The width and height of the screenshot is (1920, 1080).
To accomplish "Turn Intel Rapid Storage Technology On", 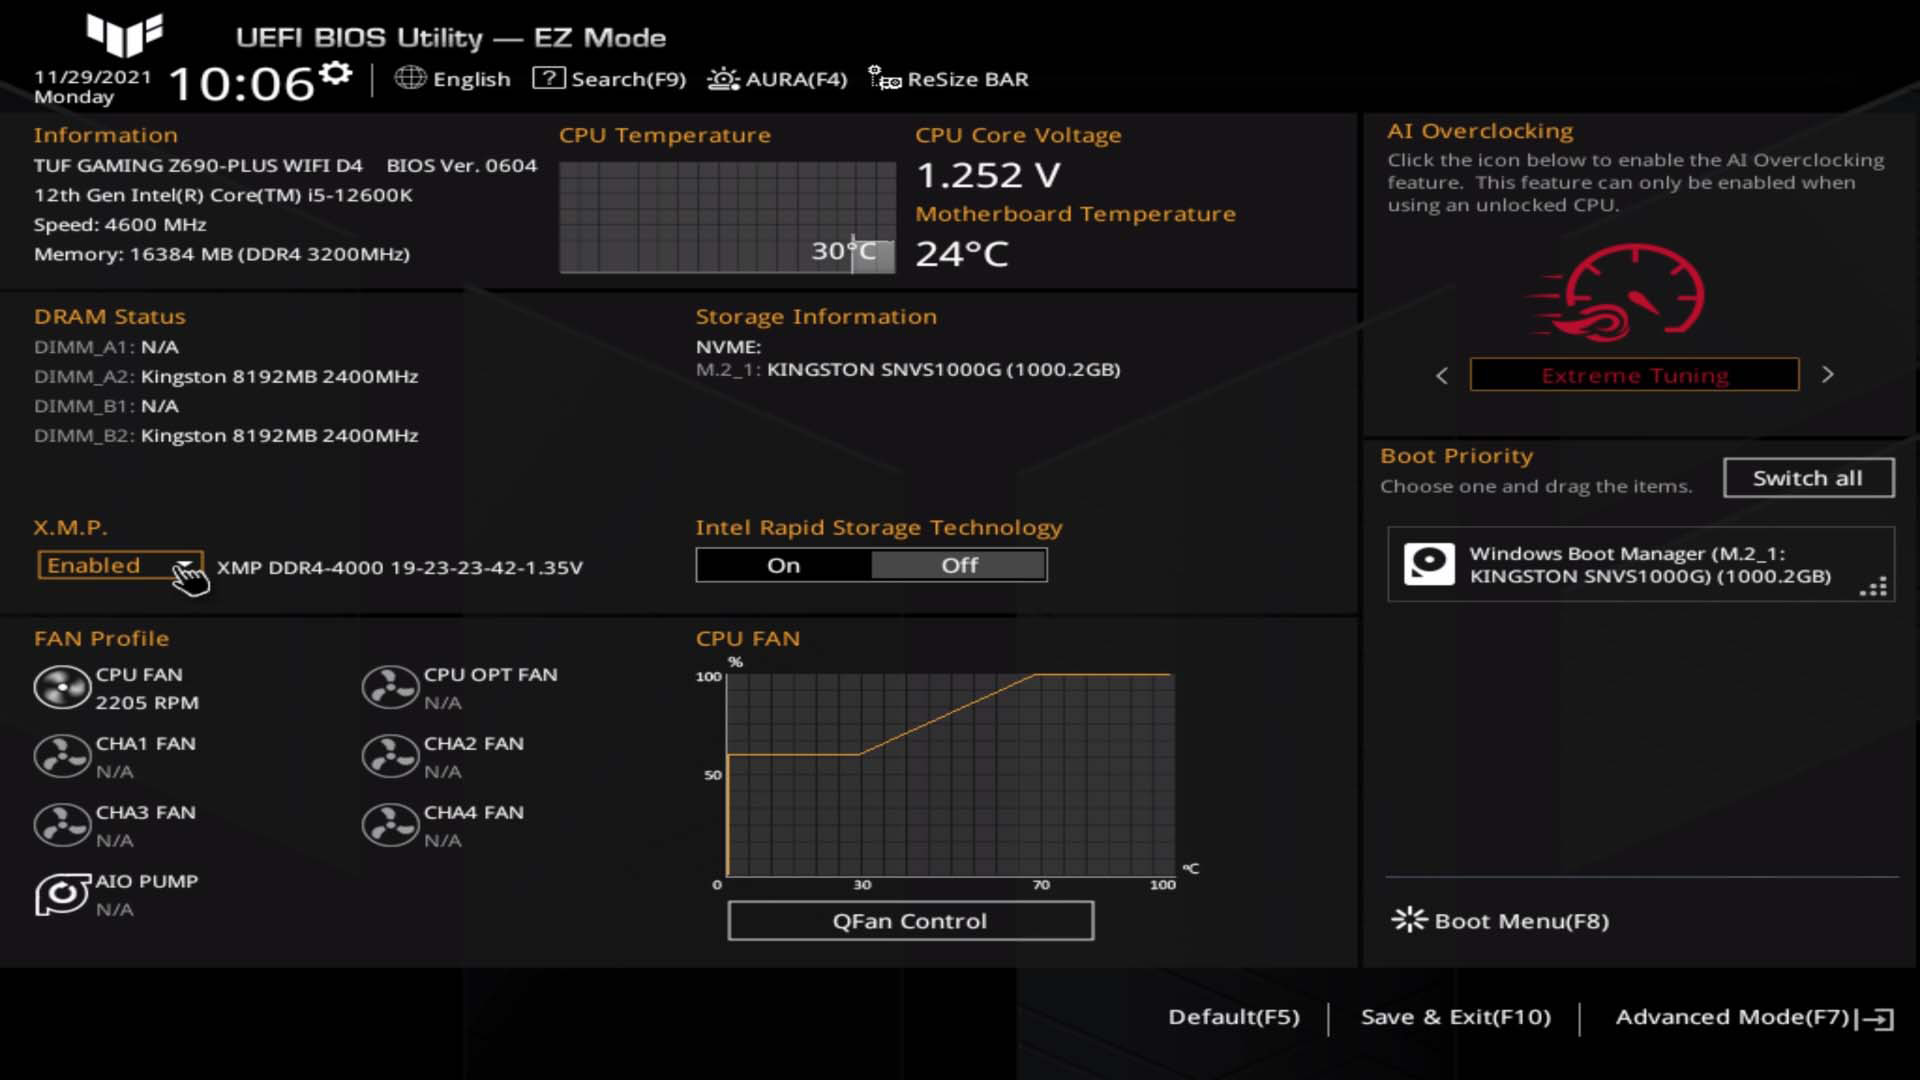I will point(784,565).
